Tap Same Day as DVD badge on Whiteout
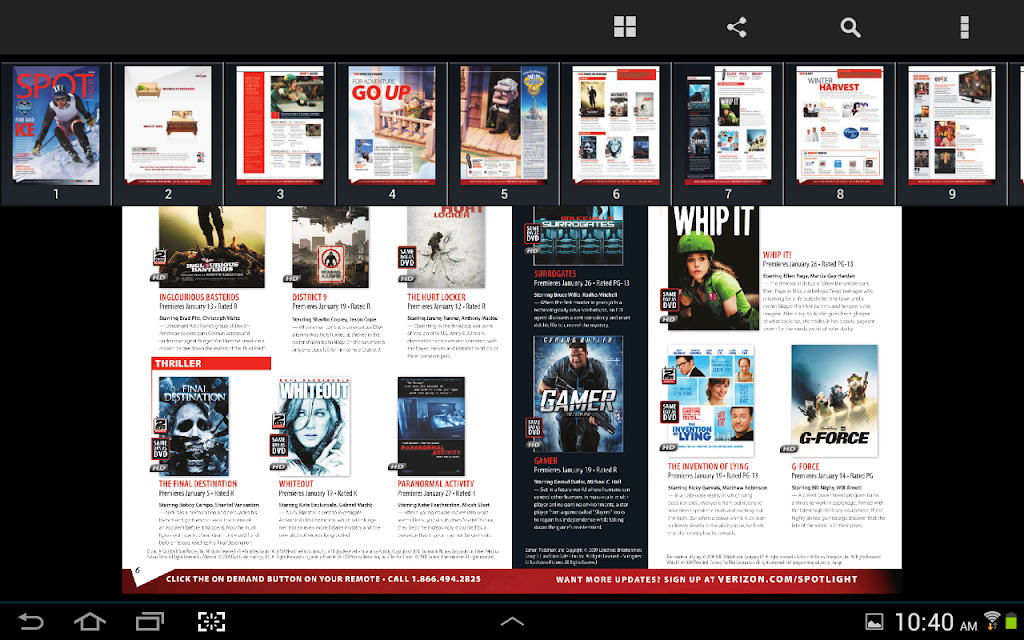This screenshot has height=640, width=1024. (x=279, y=445)
